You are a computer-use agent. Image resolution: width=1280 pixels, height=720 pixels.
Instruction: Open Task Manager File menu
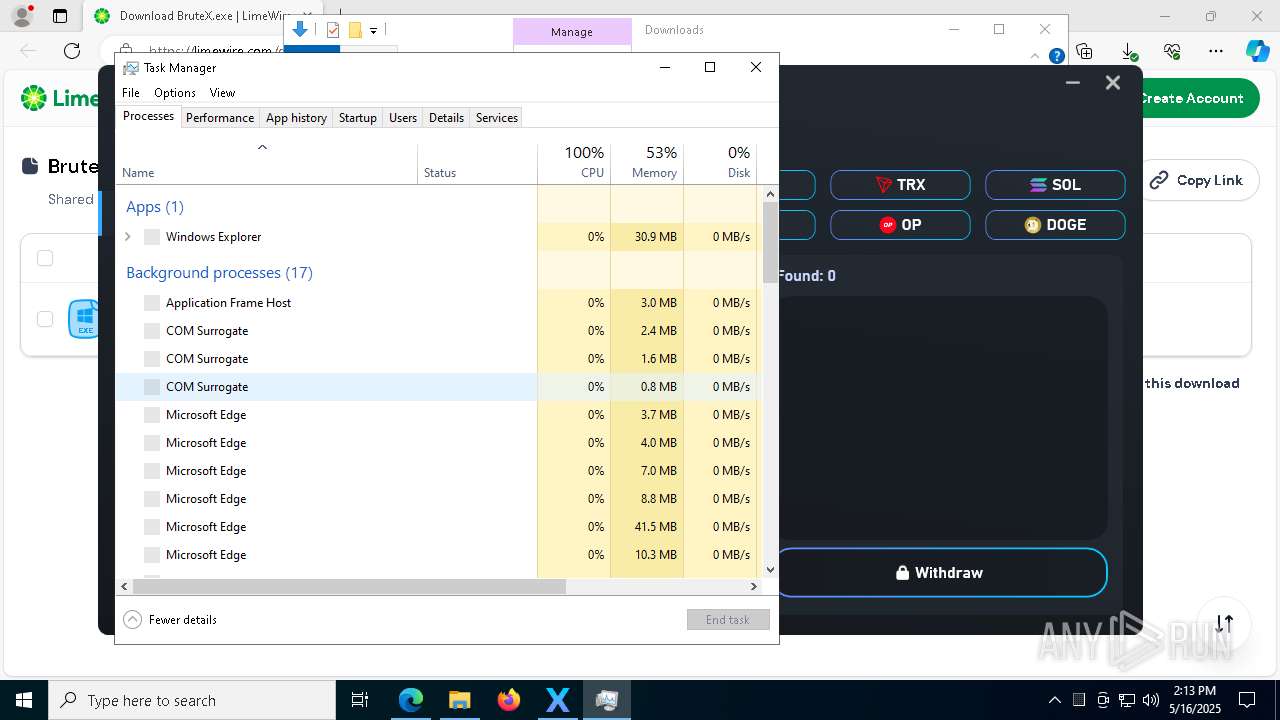[131, 93]
